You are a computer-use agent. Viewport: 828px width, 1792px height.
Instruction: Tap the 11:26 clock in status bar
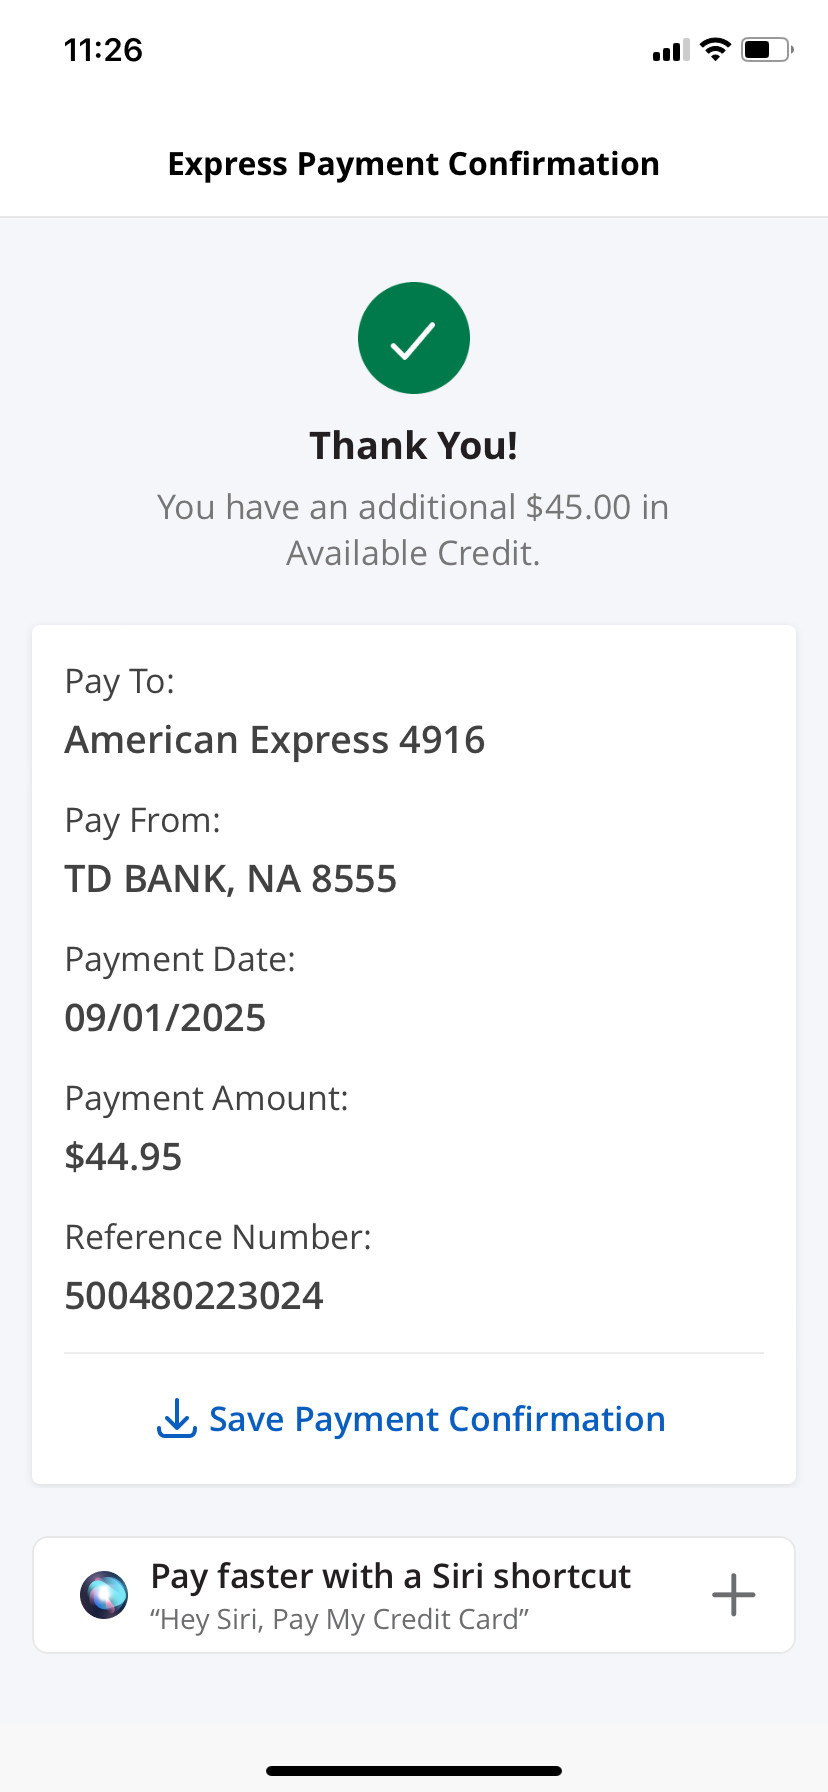(x=103, y=49)
